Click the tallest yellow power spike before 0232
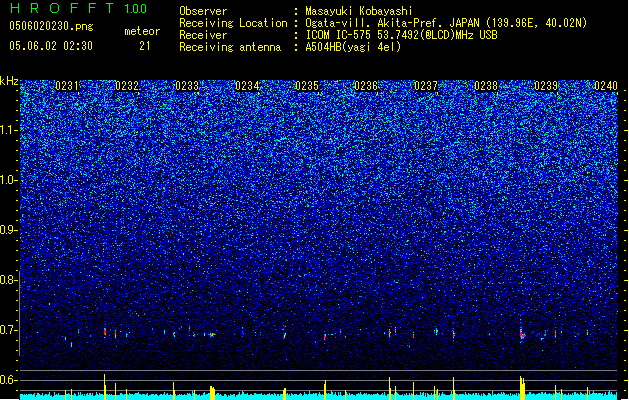629x400 pixels. pos(105,387)
